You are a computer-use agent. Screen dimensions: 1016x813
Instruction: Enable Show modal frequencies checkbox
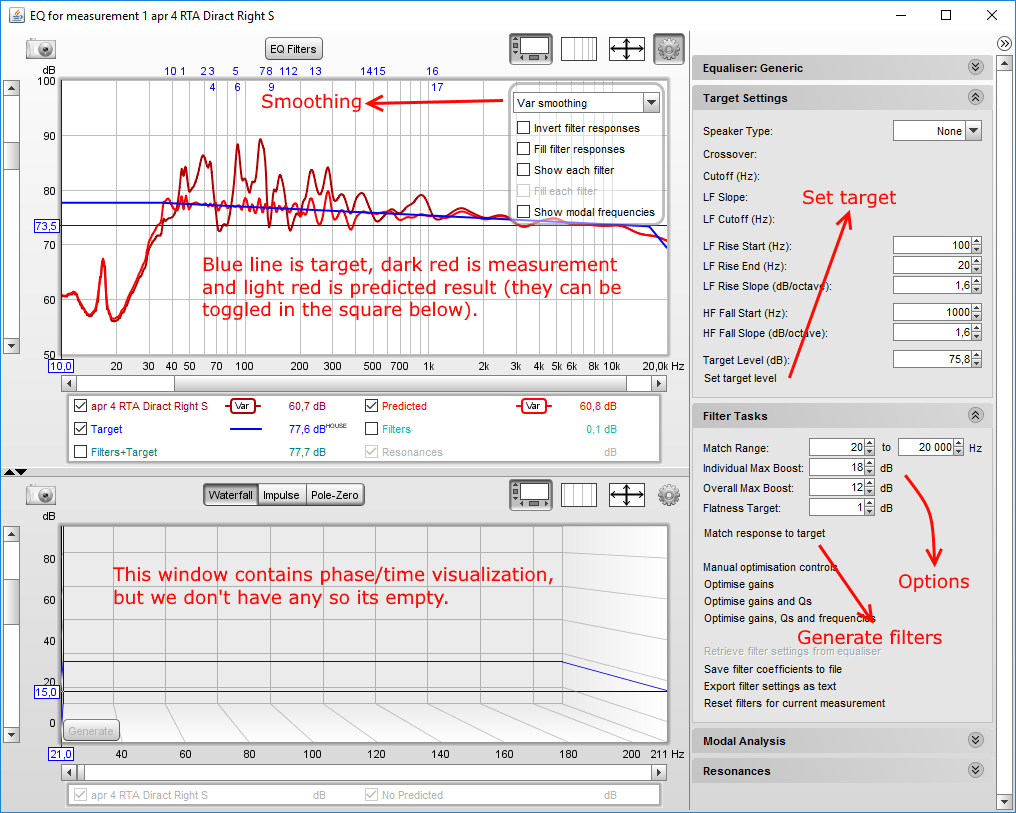523,212
